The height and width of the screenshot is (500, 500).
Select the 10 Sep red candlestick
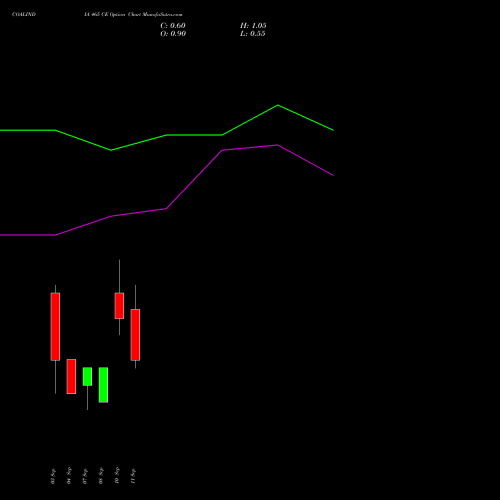[119, 306]
